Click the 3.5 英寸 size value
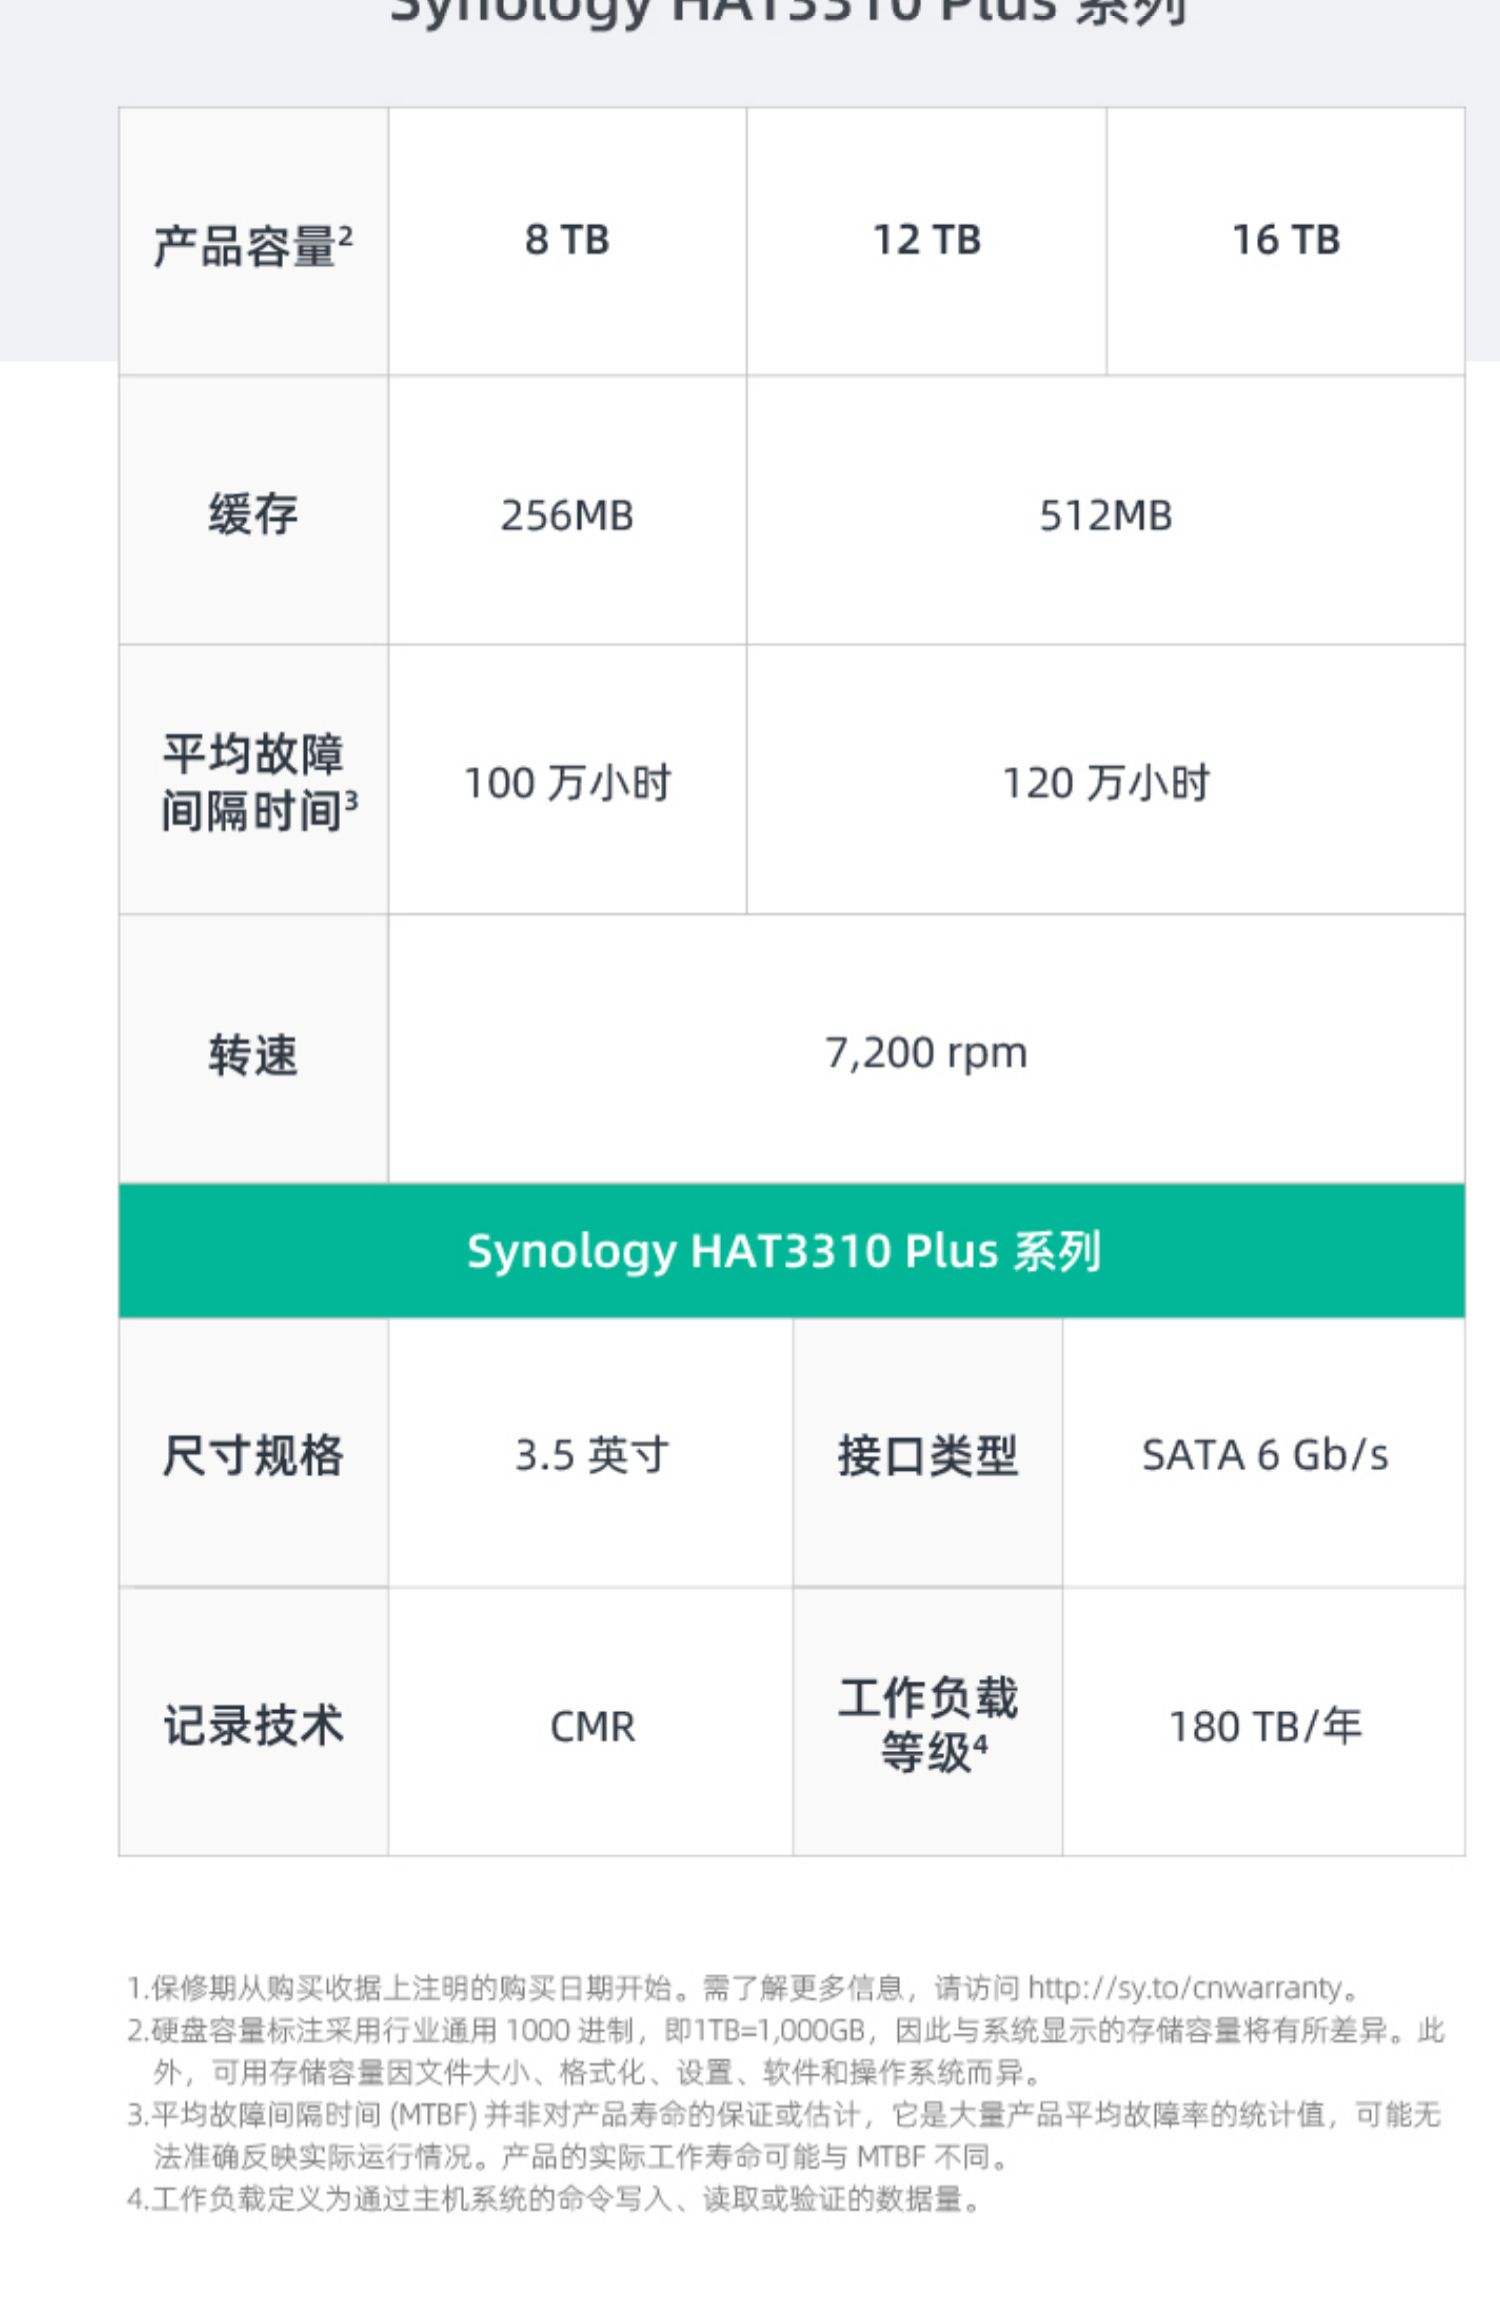 [591, 1455]
